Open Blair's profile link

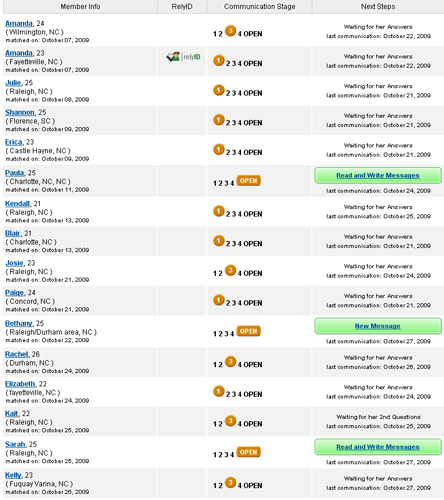click(x=13, y=233)
